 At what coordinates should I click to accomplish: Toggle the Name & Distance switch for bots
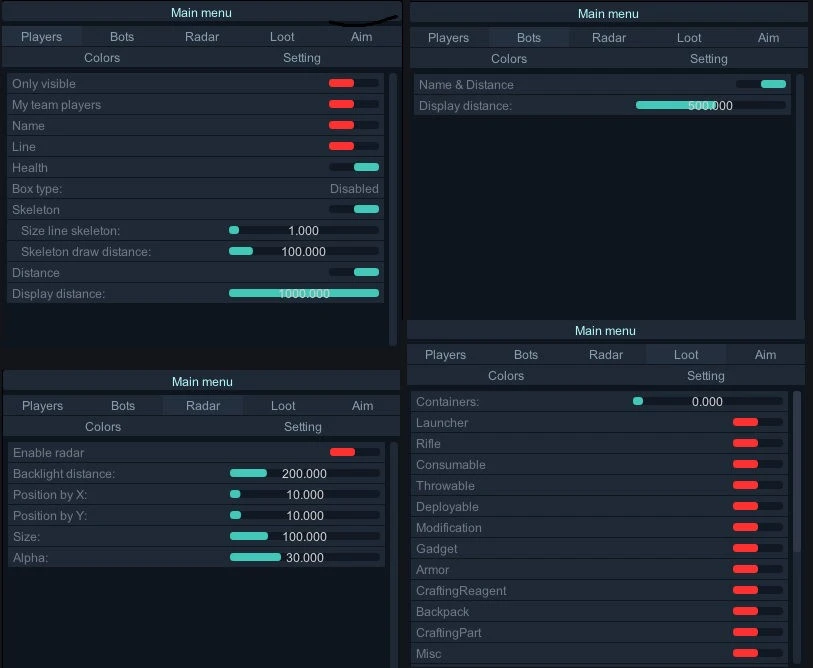760,84
